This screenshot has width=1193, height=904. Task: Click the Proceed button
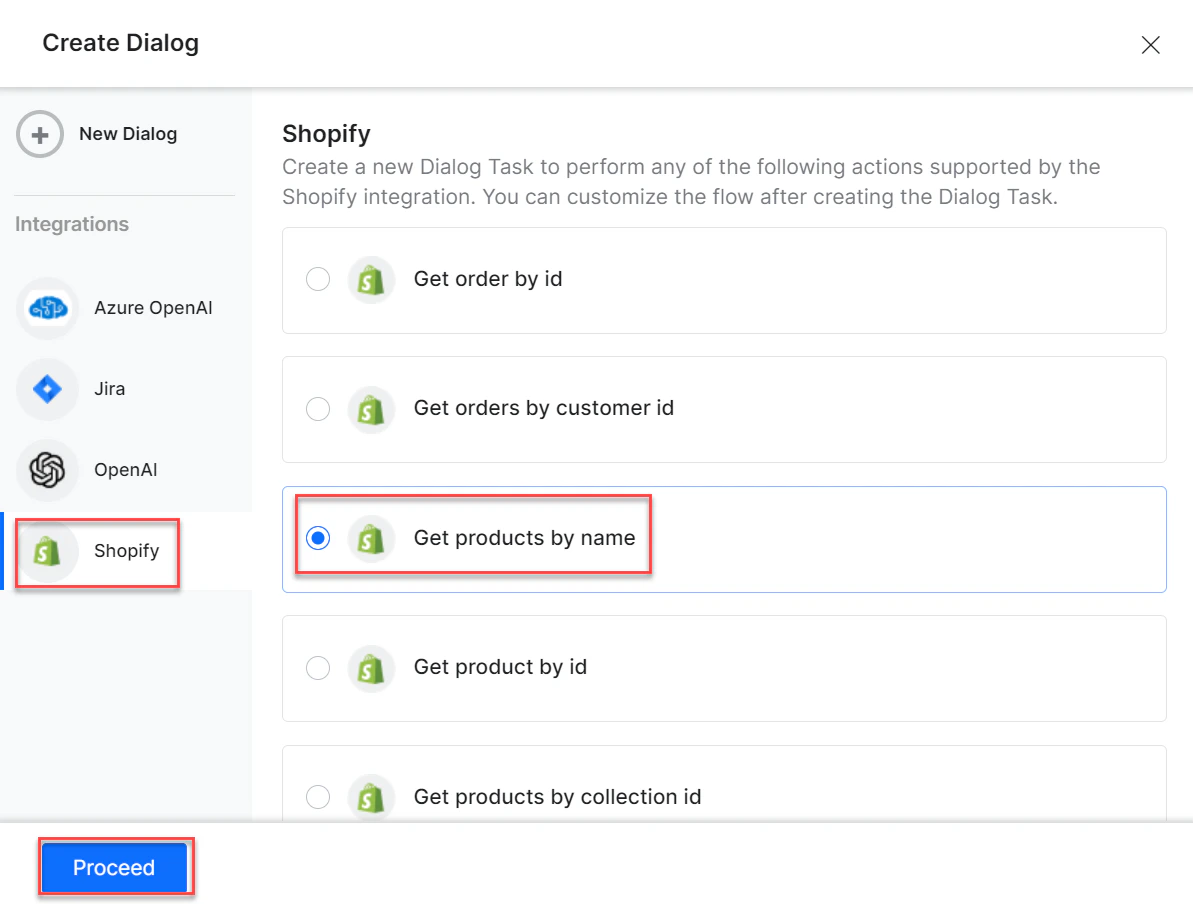114,867
